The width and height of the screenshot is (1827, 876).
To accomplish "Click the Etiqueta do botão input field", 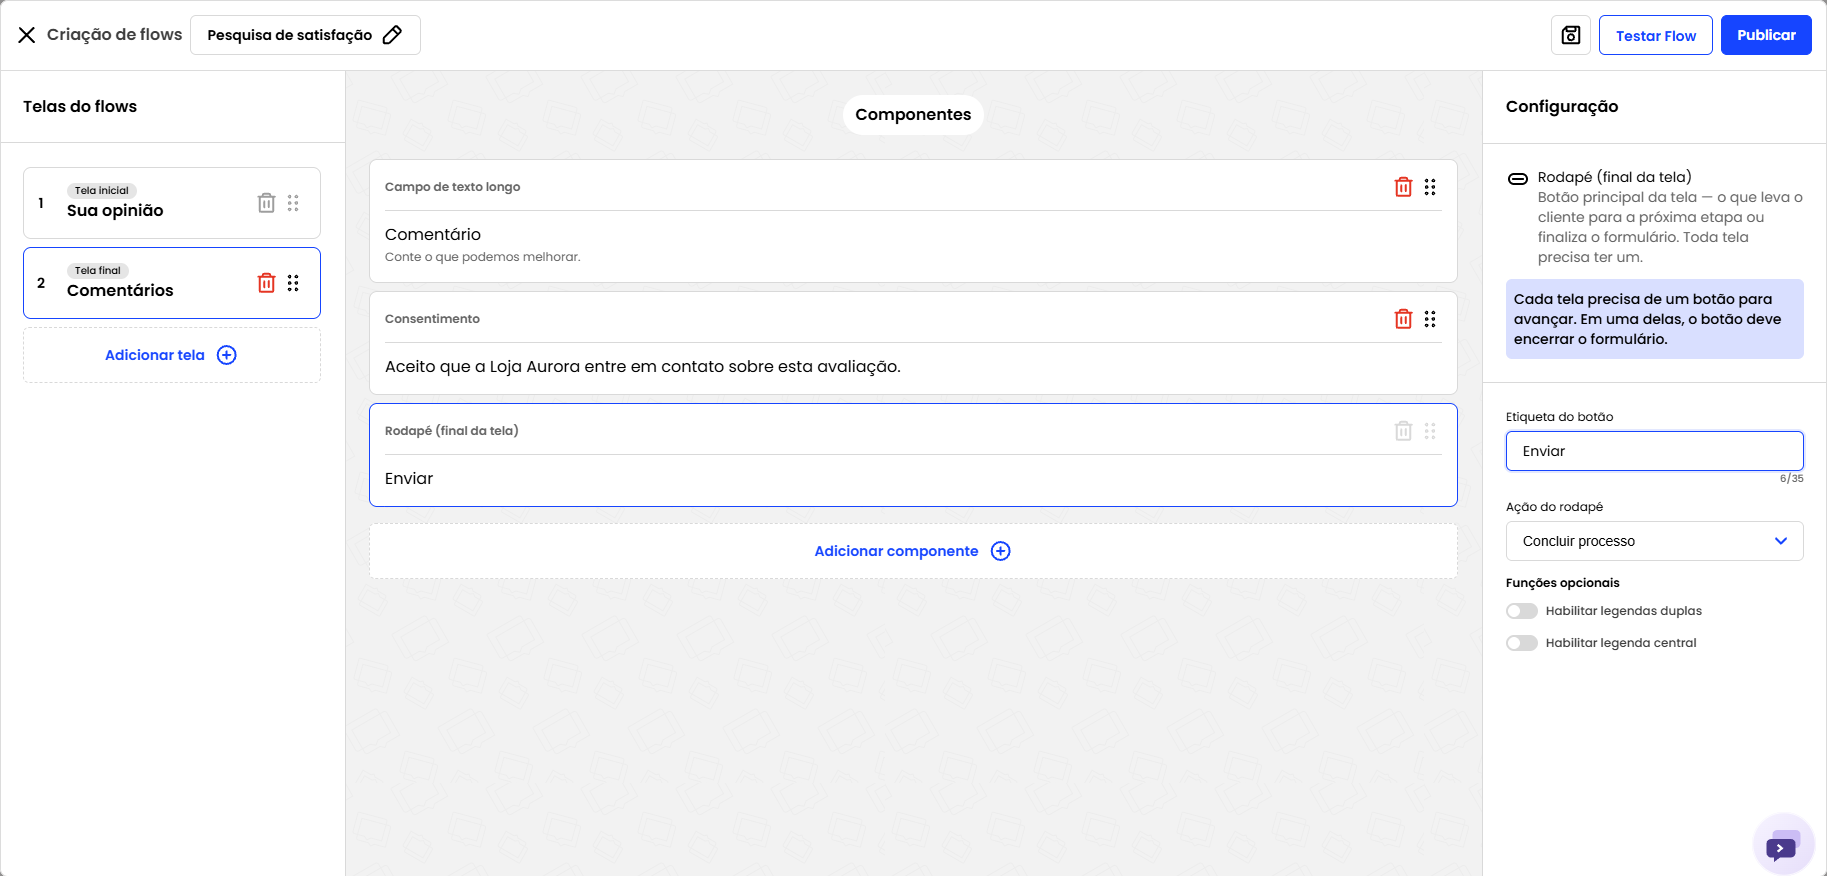I will [1654, 451].
